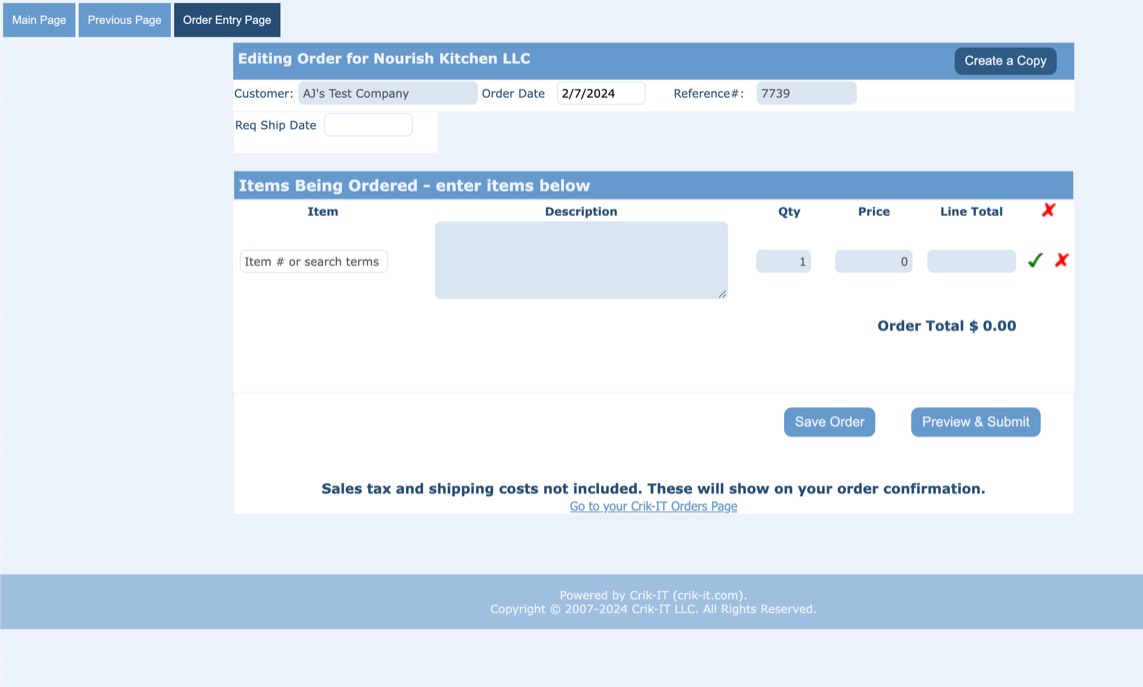The width and height of the screenshot is (1143, 687).
Task: Focus the Req Ship Date field
Action: 368,125
